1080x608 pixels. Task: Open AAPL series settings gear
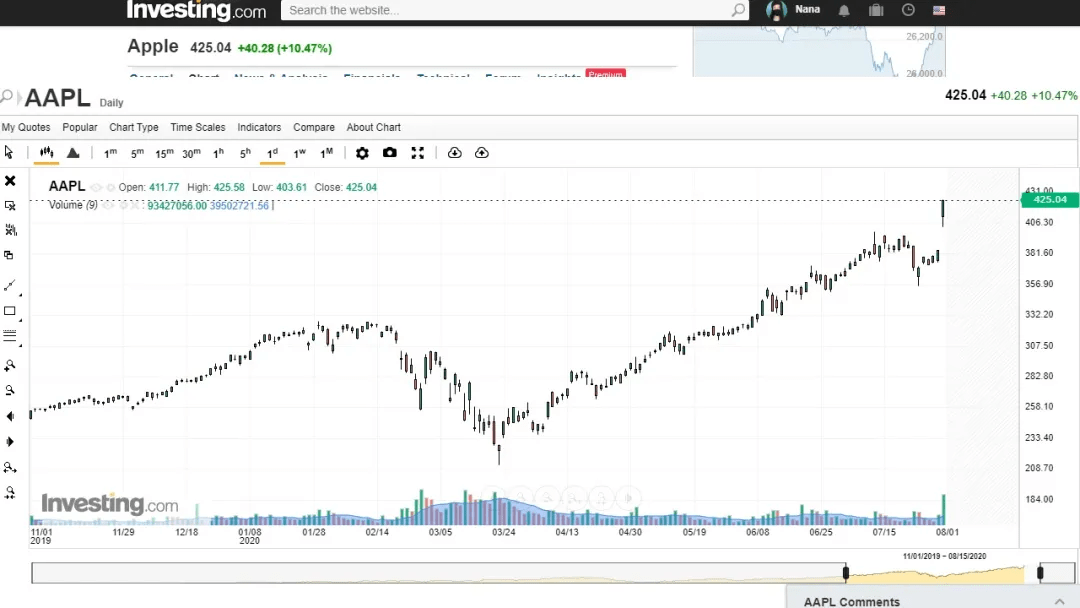(x=111, y=187)
